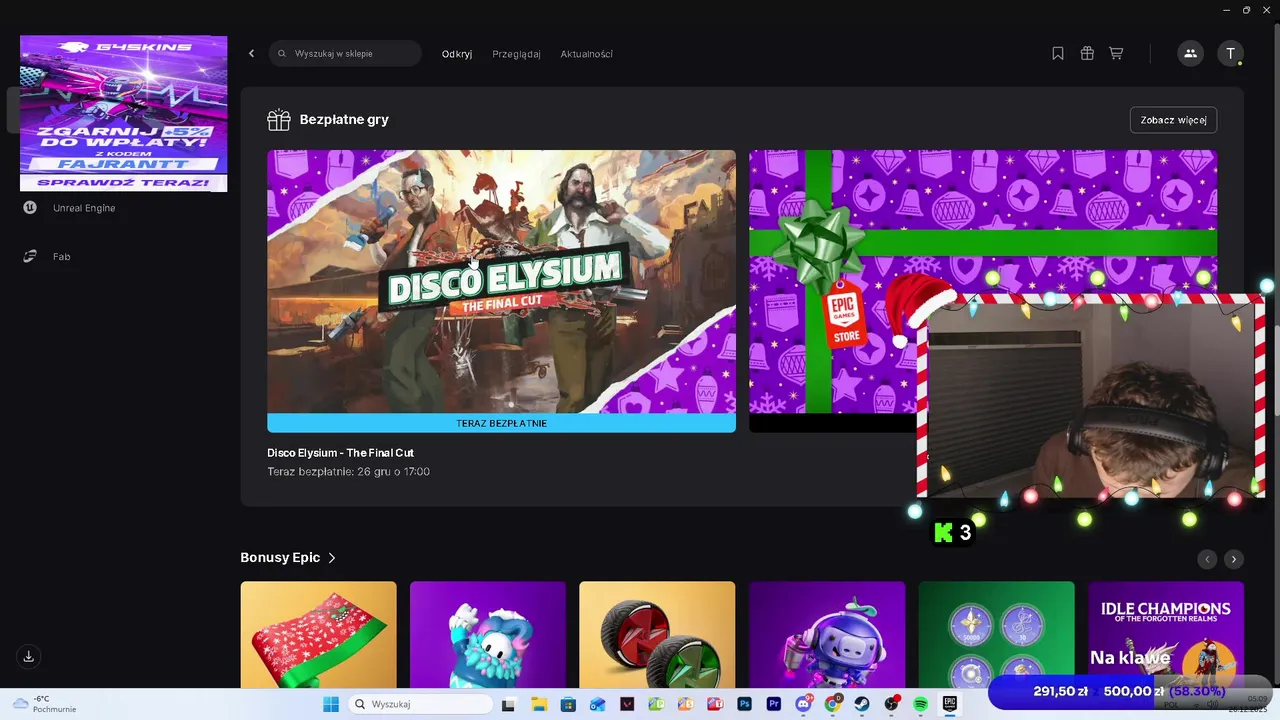Open the Idle Champions bonus card

1166,634
